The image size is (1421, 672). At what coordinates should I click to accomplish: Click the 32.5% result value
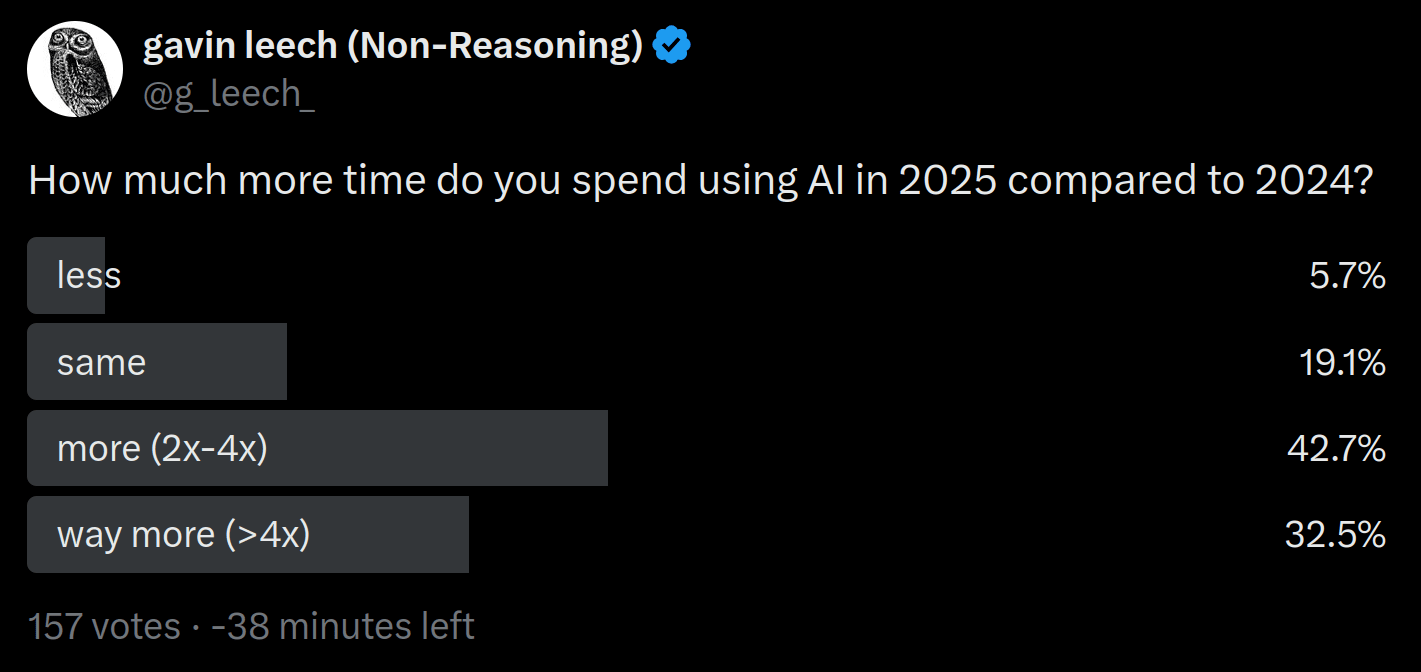point(1335,535)
